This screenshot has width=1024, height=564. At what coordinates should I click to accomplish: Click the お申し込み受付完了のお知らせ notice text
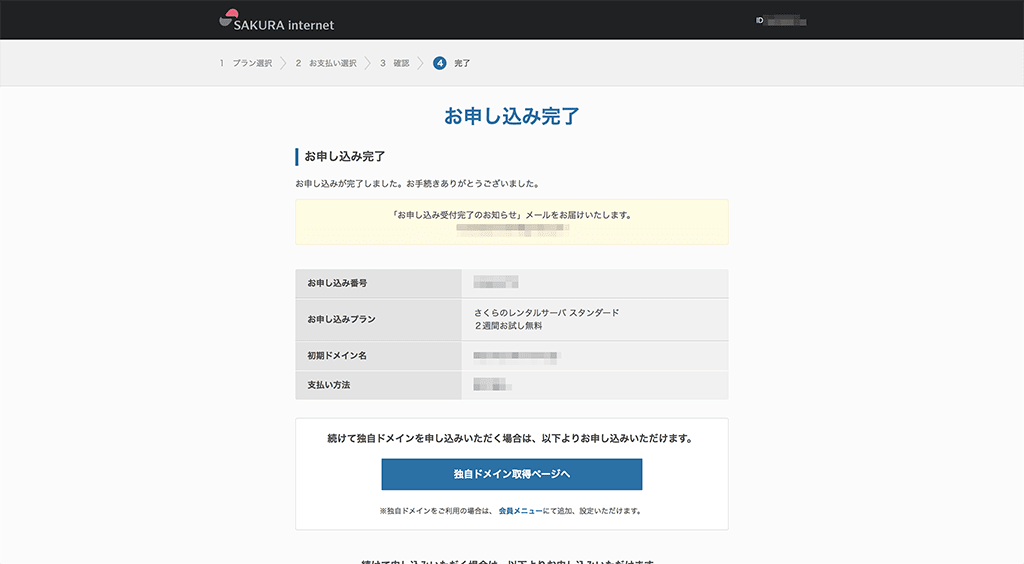click(511, 215)
